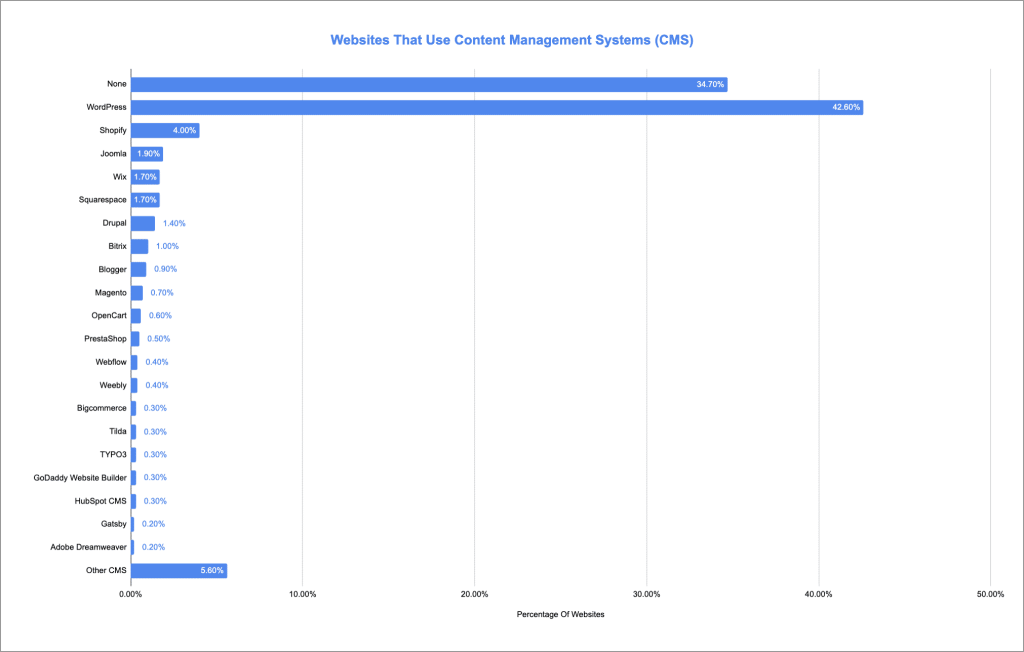This screenshot has height=652, width=1024.
Task: Click the Bigcommerce category label
Action: [102, 408]
